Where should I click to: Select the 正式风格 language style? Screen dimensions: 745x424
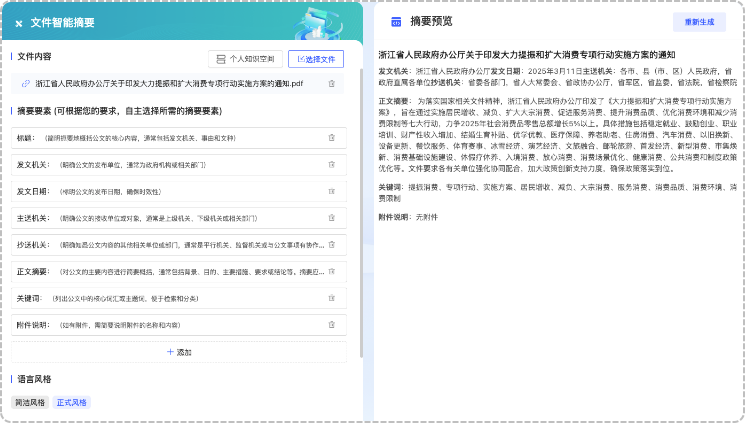[71, 402]
